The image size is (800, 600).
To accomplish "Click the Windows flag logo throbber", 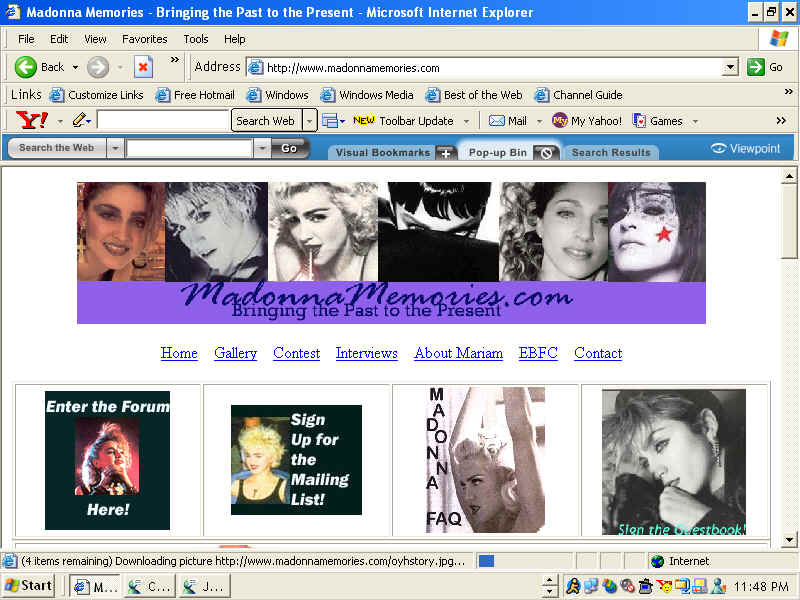I will click(779, 39).
